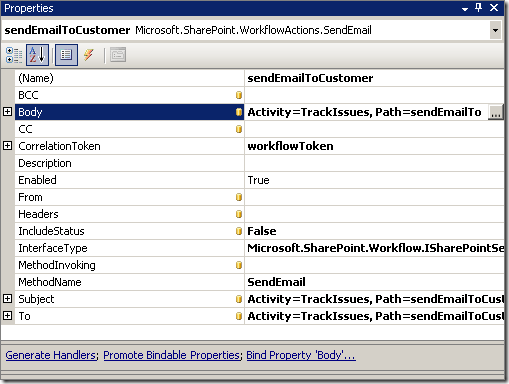This screenshot has height=384, width=509.
Task: Click the bind indicator for IncludeStatus
Action: pyautogui.click(x=239, y=231)
